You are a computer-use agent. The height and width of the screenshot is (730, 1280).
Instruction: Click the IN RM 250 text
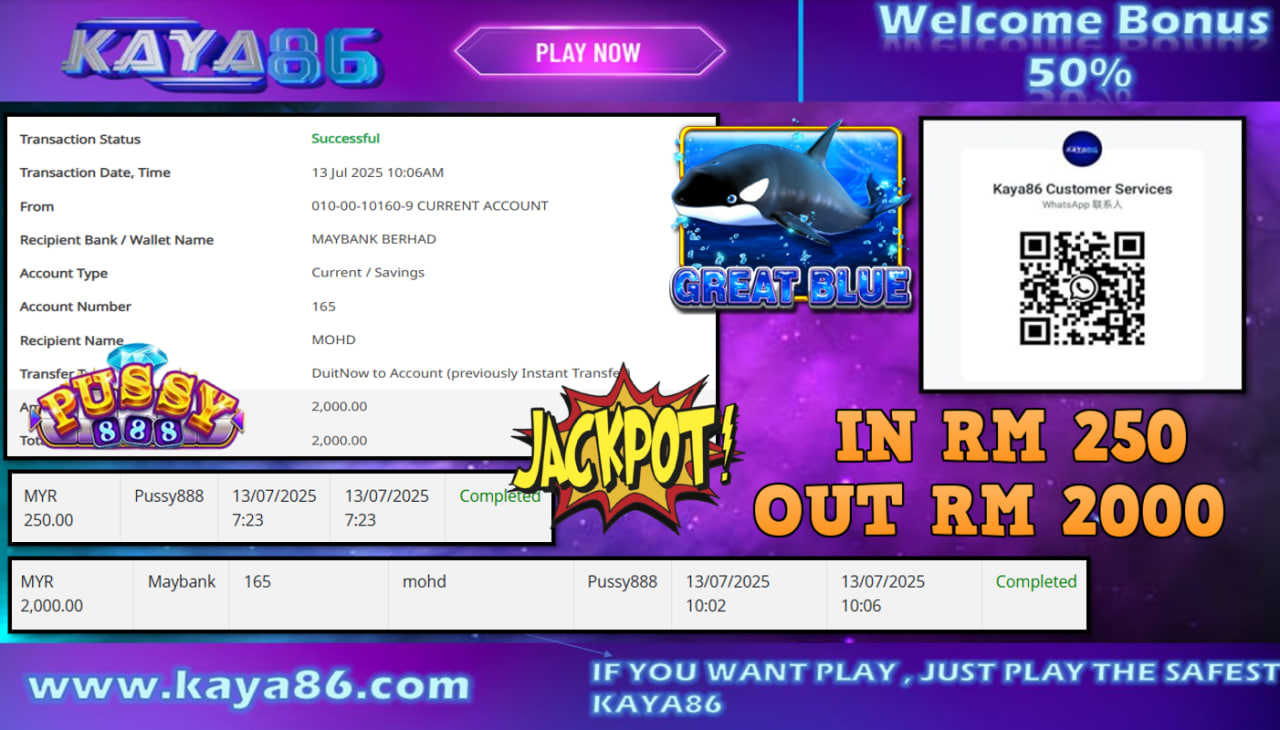(x=1011, y=438)
